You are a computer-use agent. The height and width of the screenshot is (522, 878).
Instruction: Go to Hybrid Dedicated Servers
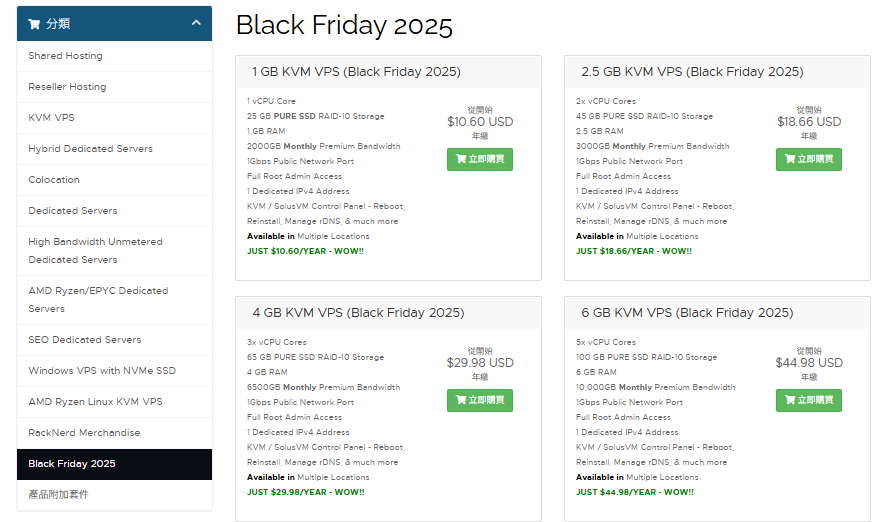click(x=90, y=149)
